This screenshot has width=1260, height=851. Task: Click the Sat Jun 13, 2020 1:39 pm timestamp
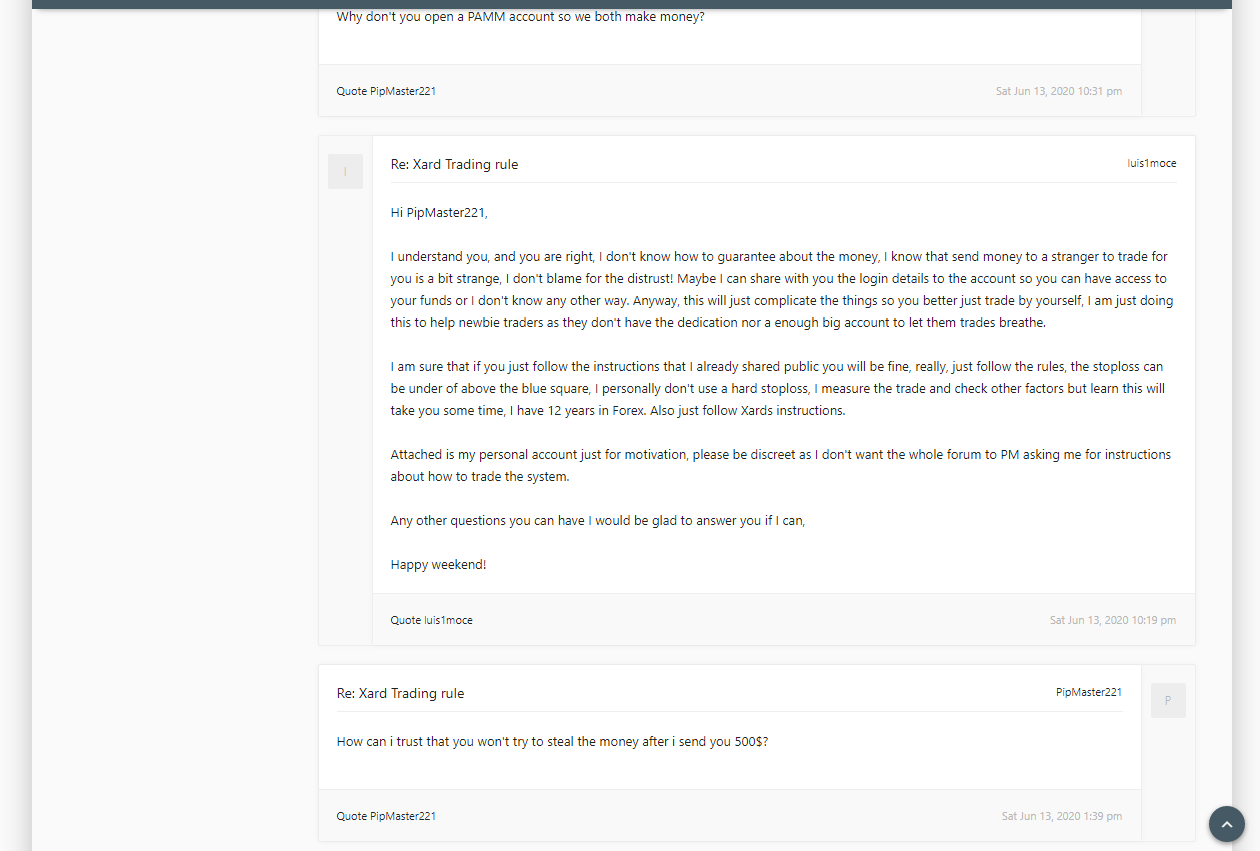[x=1062, y=816]
